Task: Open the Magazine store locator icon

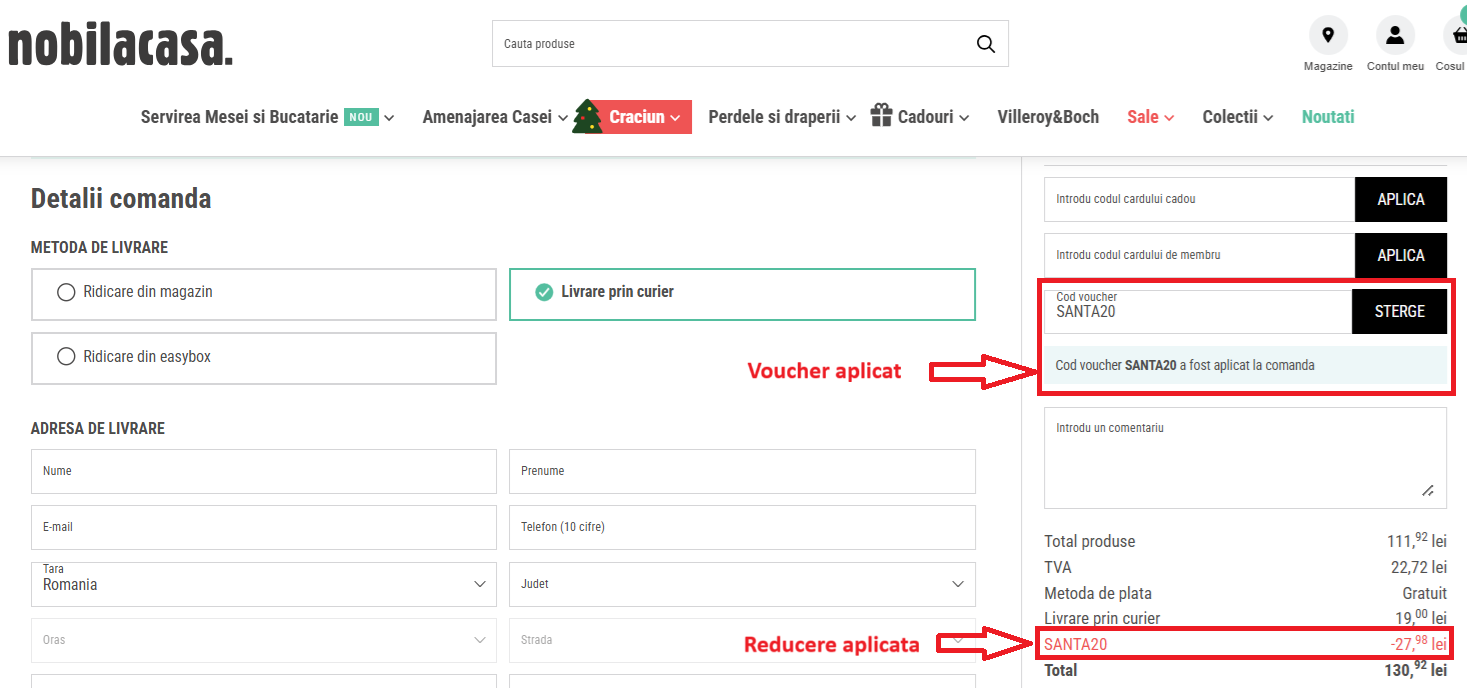Action: pyautogui.click(x=1328, y=36)
